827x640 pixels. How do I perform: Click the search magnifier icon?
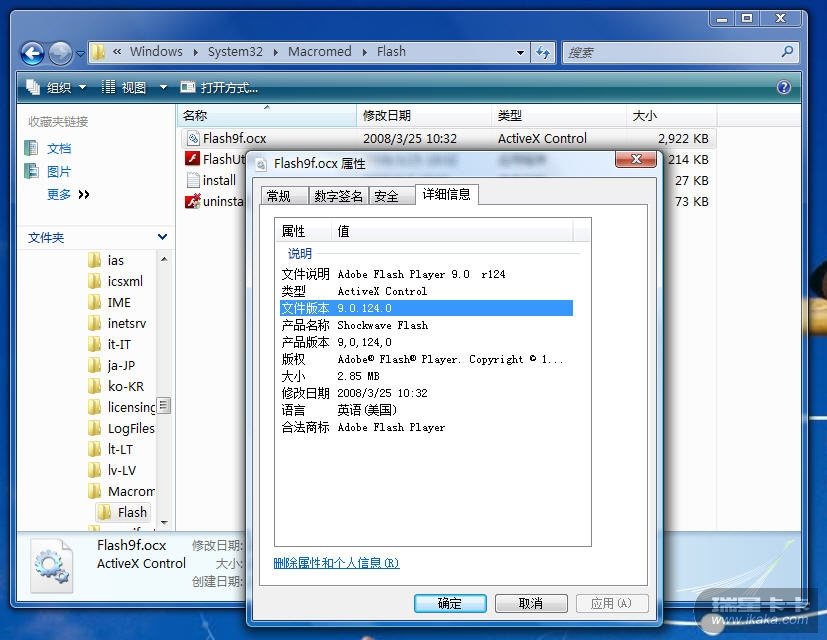[x=787, y=52]
